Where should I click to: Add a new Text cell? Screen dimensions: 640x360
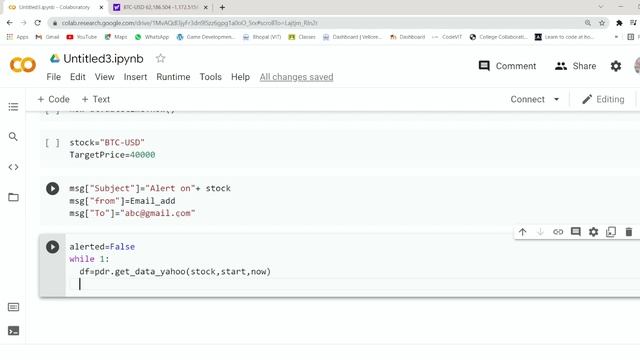coord(96,99)
